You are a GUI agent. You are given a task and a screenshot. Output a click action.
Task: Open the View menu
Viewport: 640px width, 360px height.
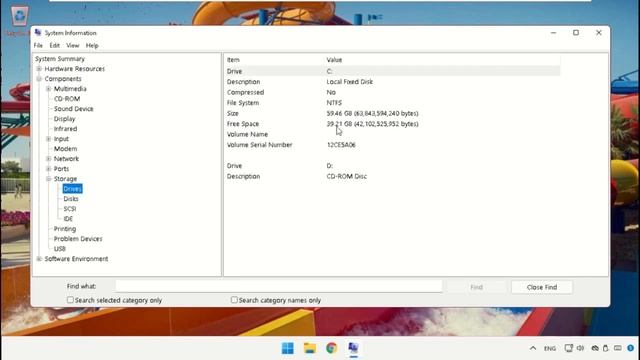tap(73, 46)
